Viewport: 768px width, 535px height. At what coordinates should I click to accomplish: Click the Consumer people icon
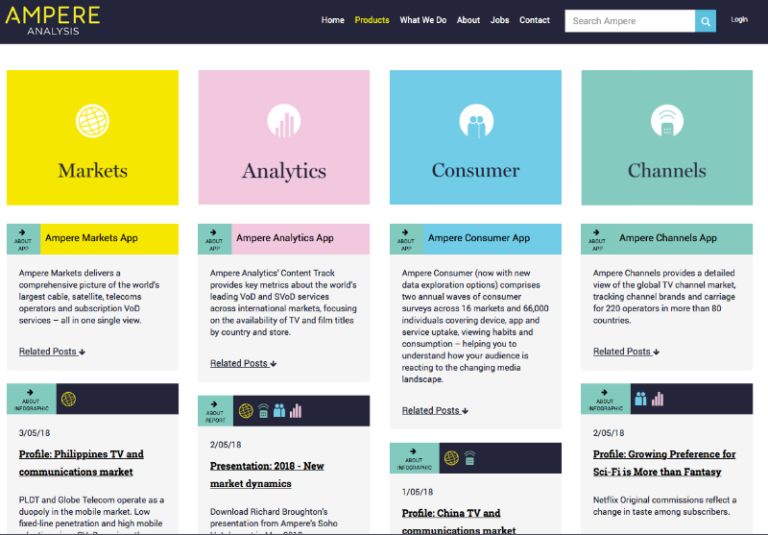tap(475, 121)
